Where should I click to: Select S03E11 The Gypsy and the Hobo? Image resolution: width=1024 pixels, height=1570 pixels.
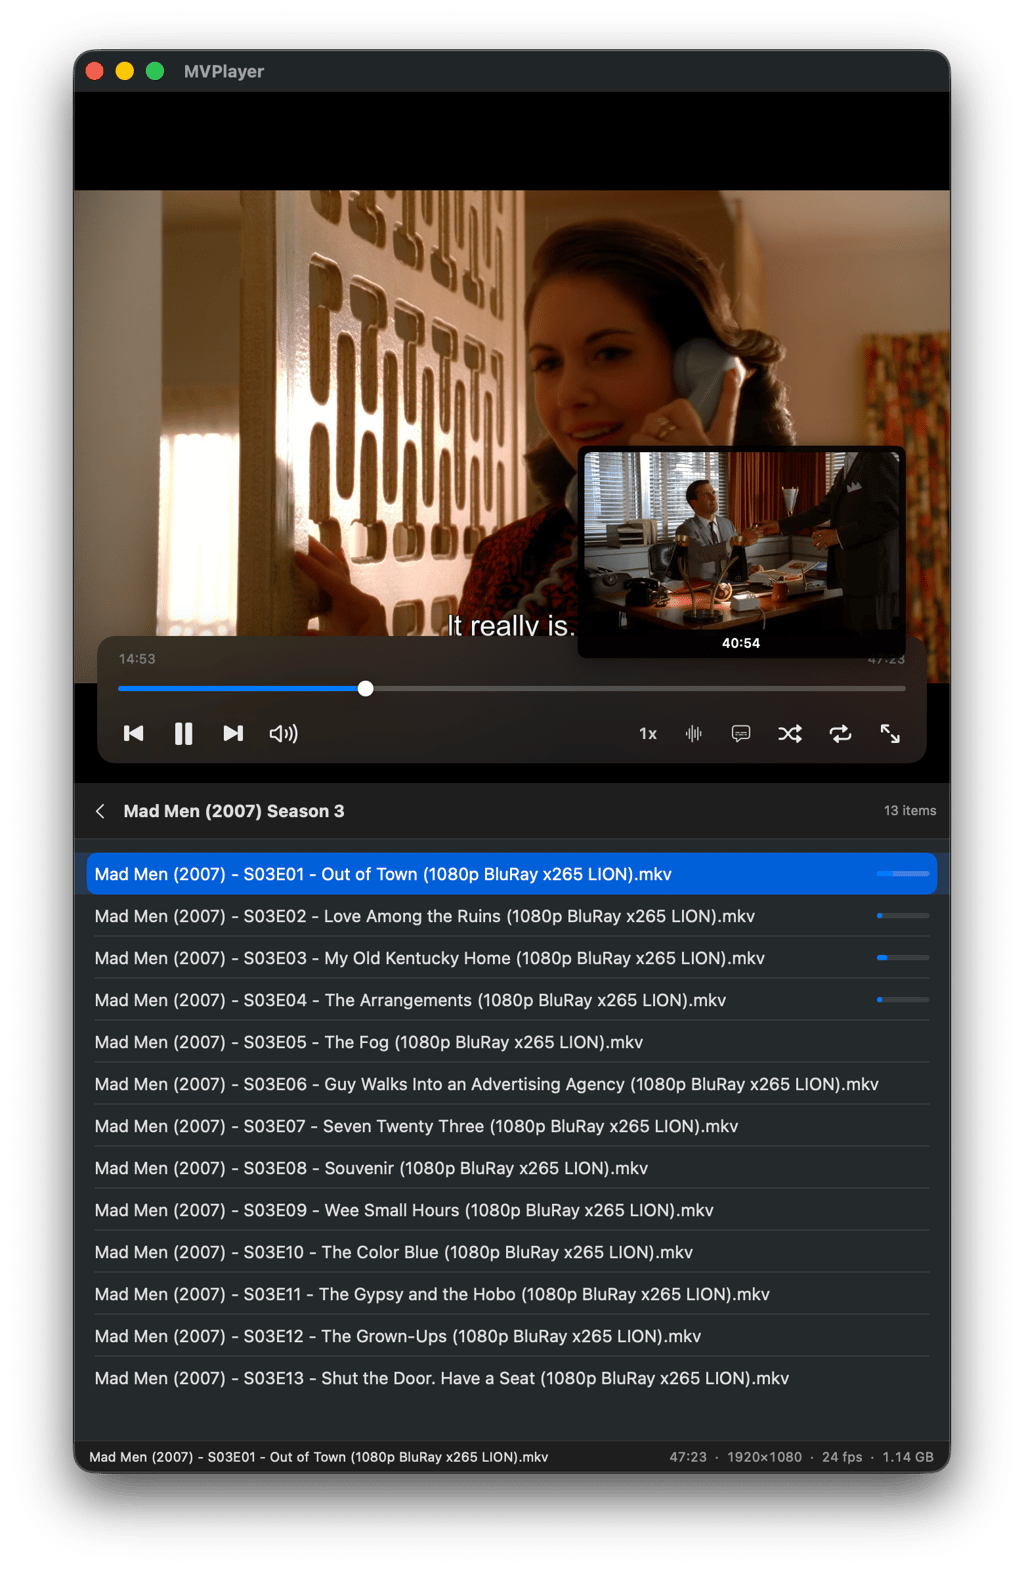tap(512, 1294)
